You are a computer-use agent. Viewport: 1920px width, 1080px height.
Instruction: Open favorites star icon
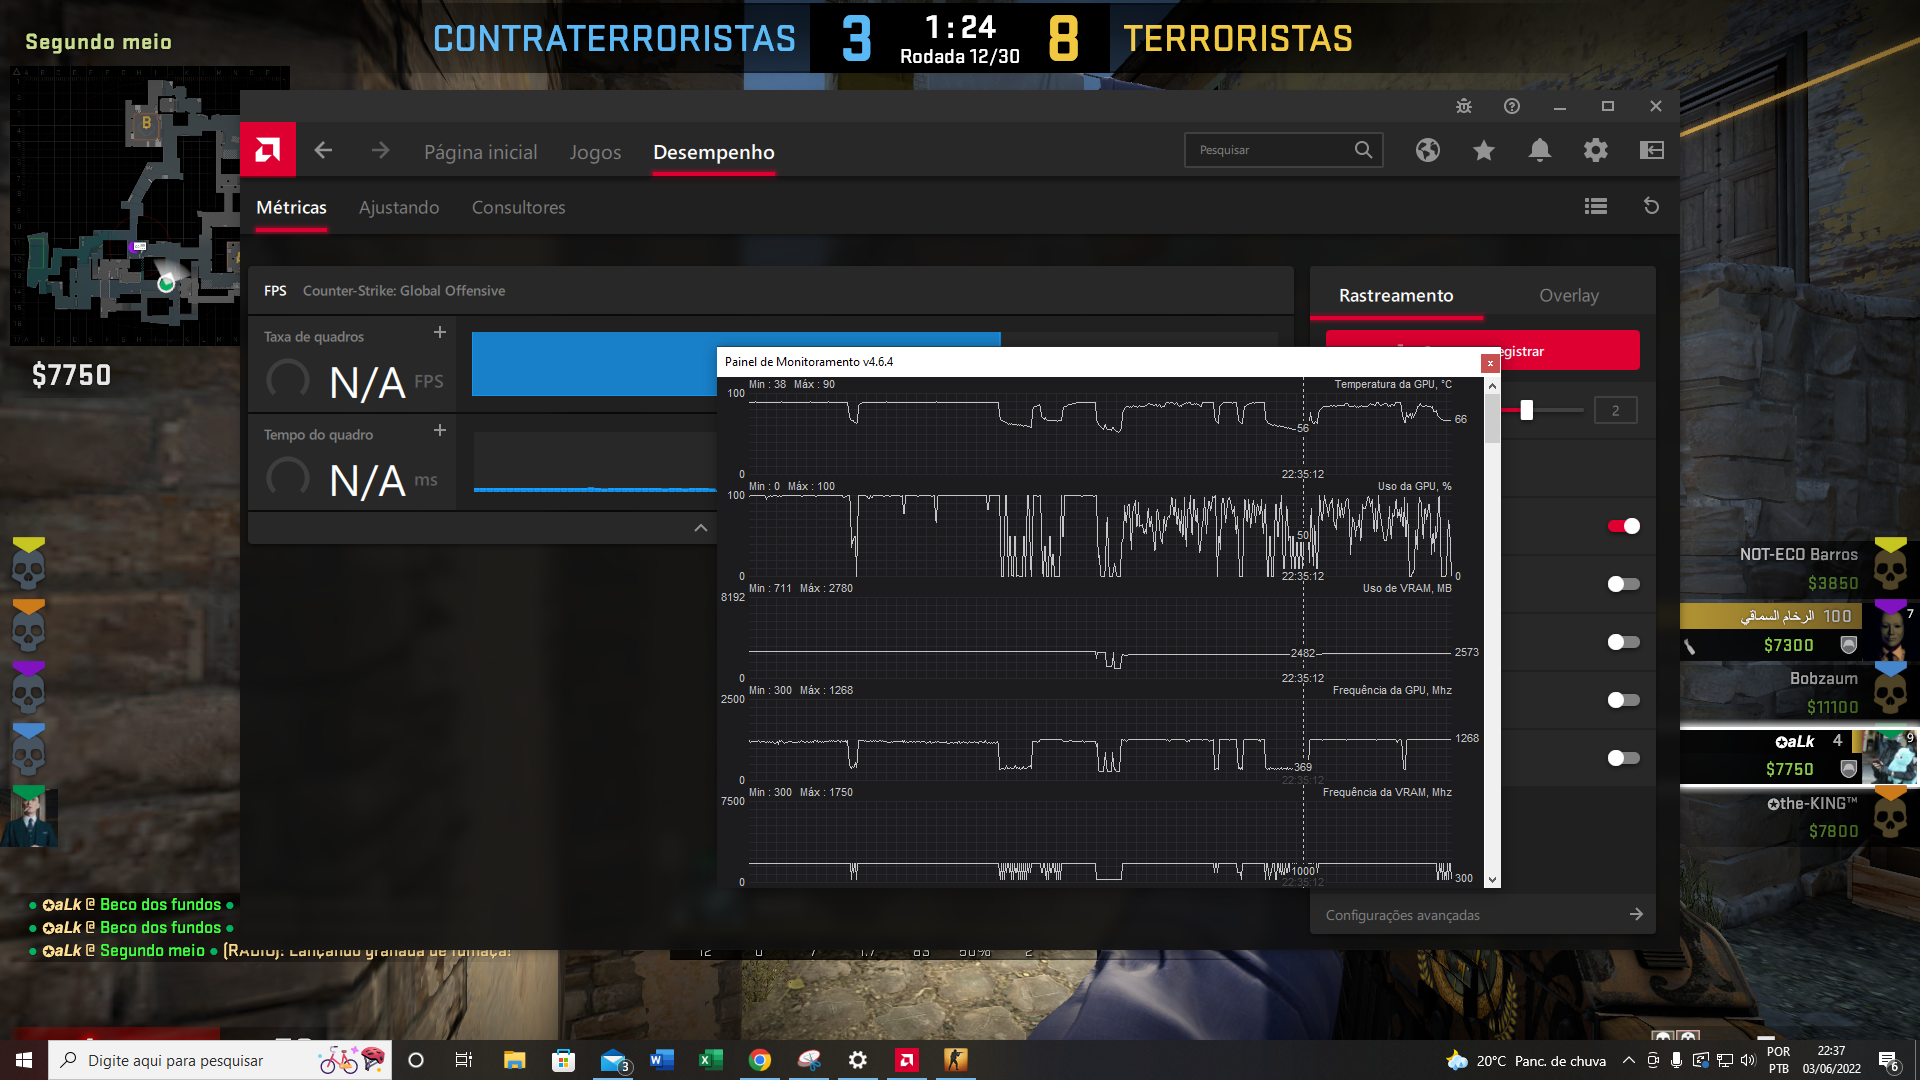point(1484,150)
